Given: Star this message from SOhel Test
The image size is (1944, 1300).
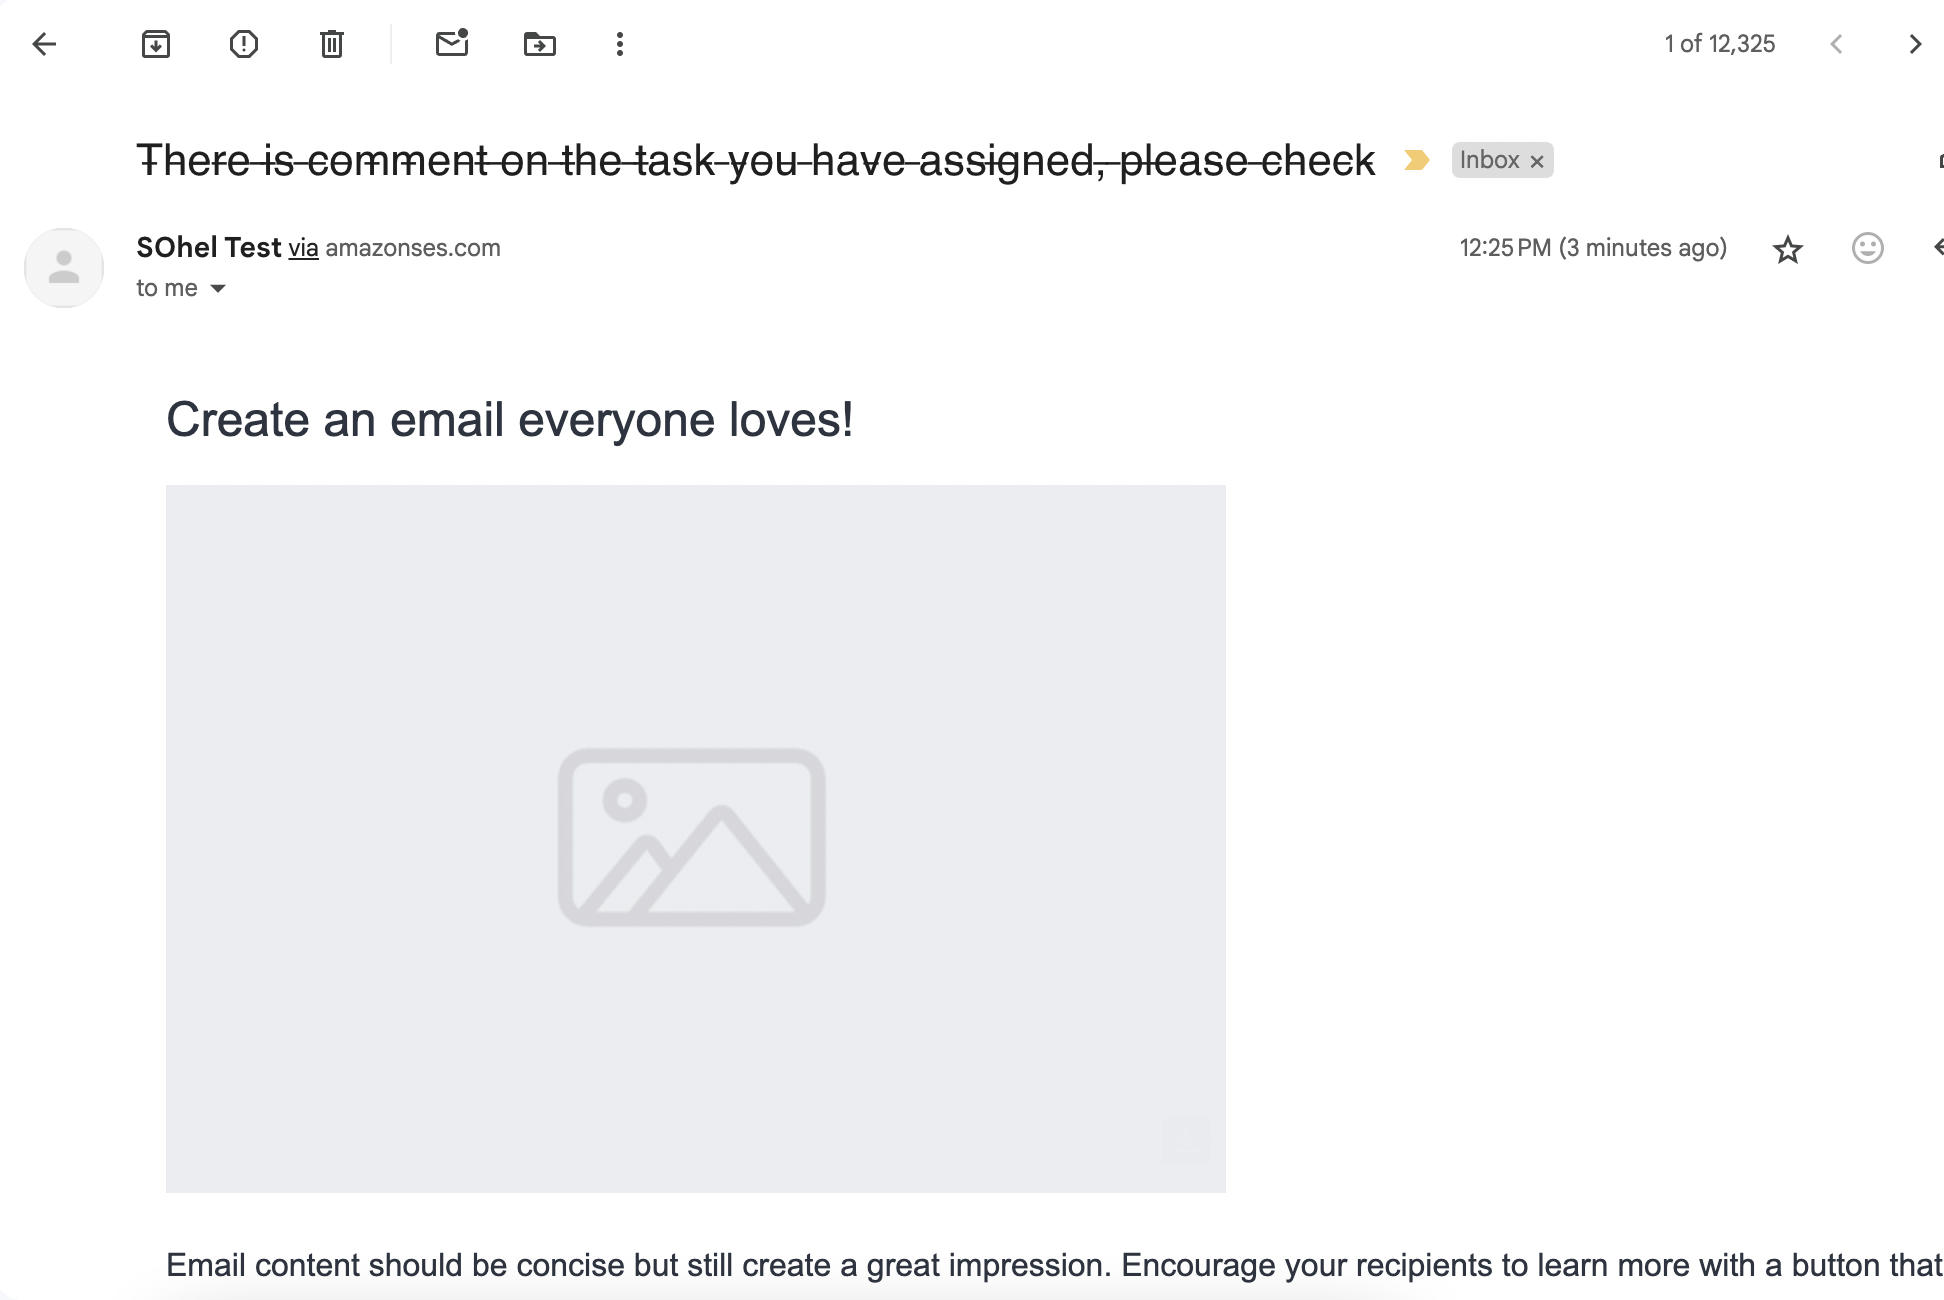Looking at the screenshot, I should [1787, 249].
